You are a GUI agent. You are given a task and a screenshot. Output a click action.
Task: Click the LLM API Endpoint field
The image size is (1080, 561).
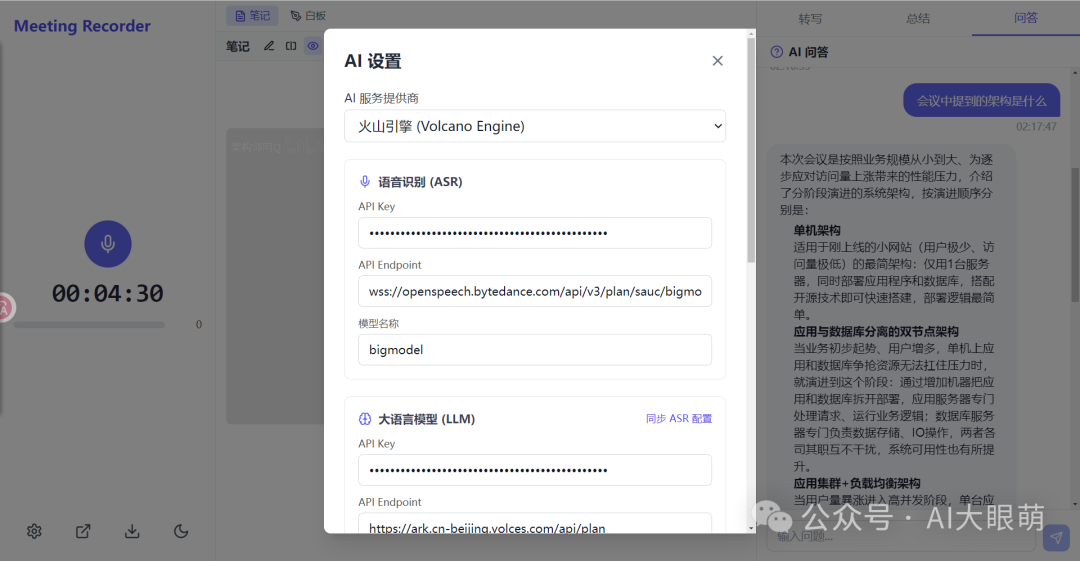(535, 524)
